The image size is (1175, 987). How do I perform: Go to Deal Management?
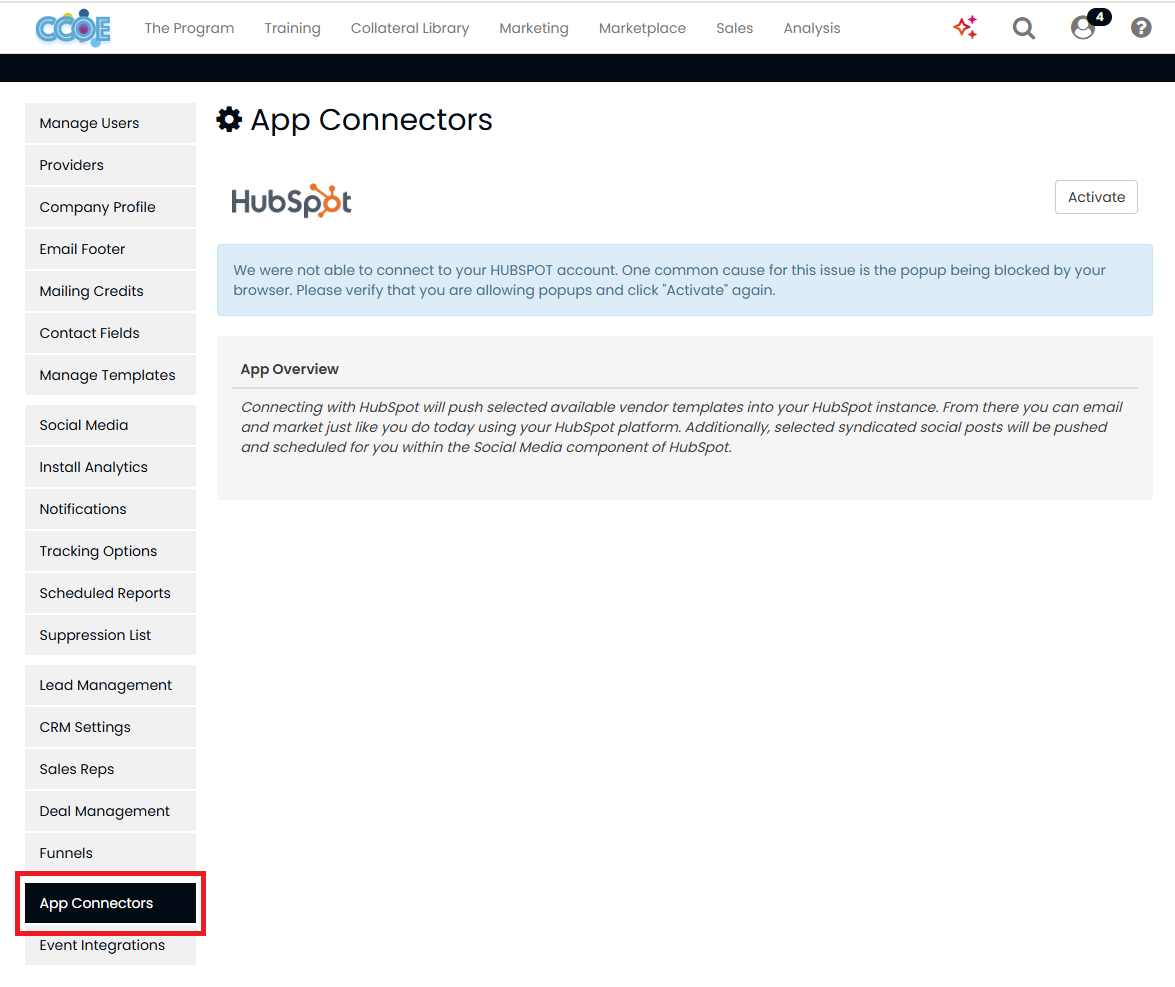[110, 811]
